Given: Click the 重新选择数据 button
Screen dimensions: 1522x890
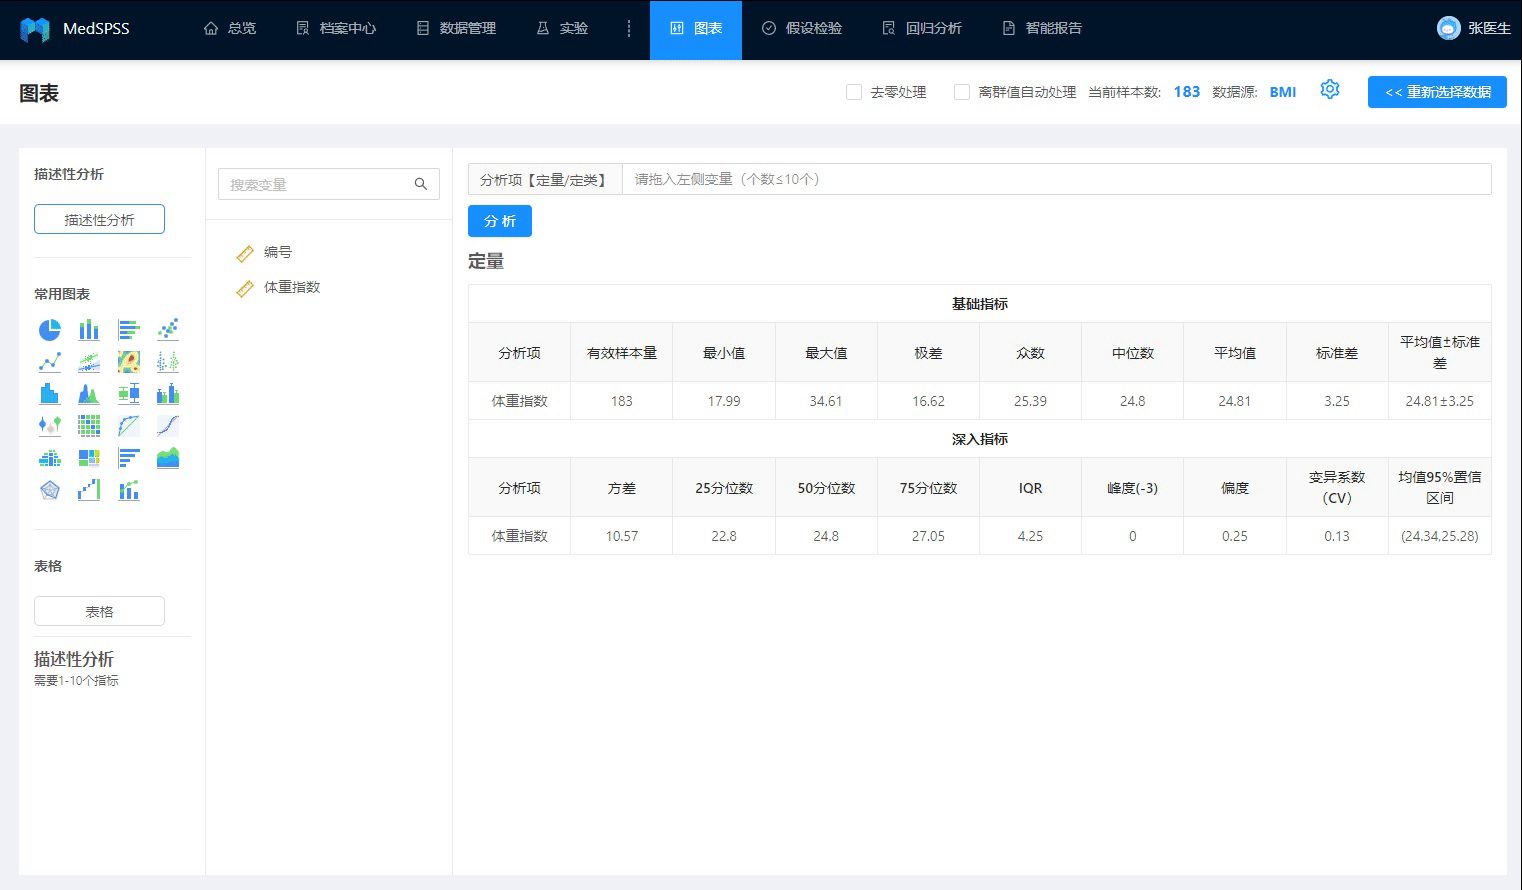Looking at the screenshot, I should coord(1437,92).
